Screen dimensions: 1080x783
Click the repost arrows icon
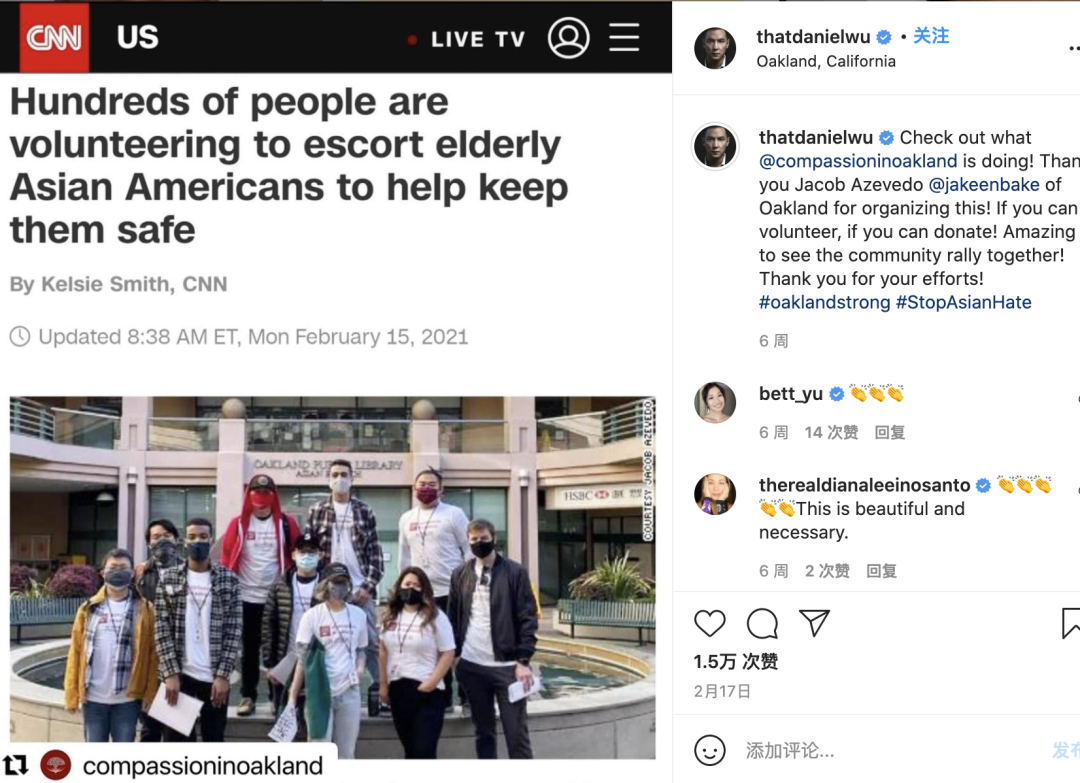tap(16, 764)
